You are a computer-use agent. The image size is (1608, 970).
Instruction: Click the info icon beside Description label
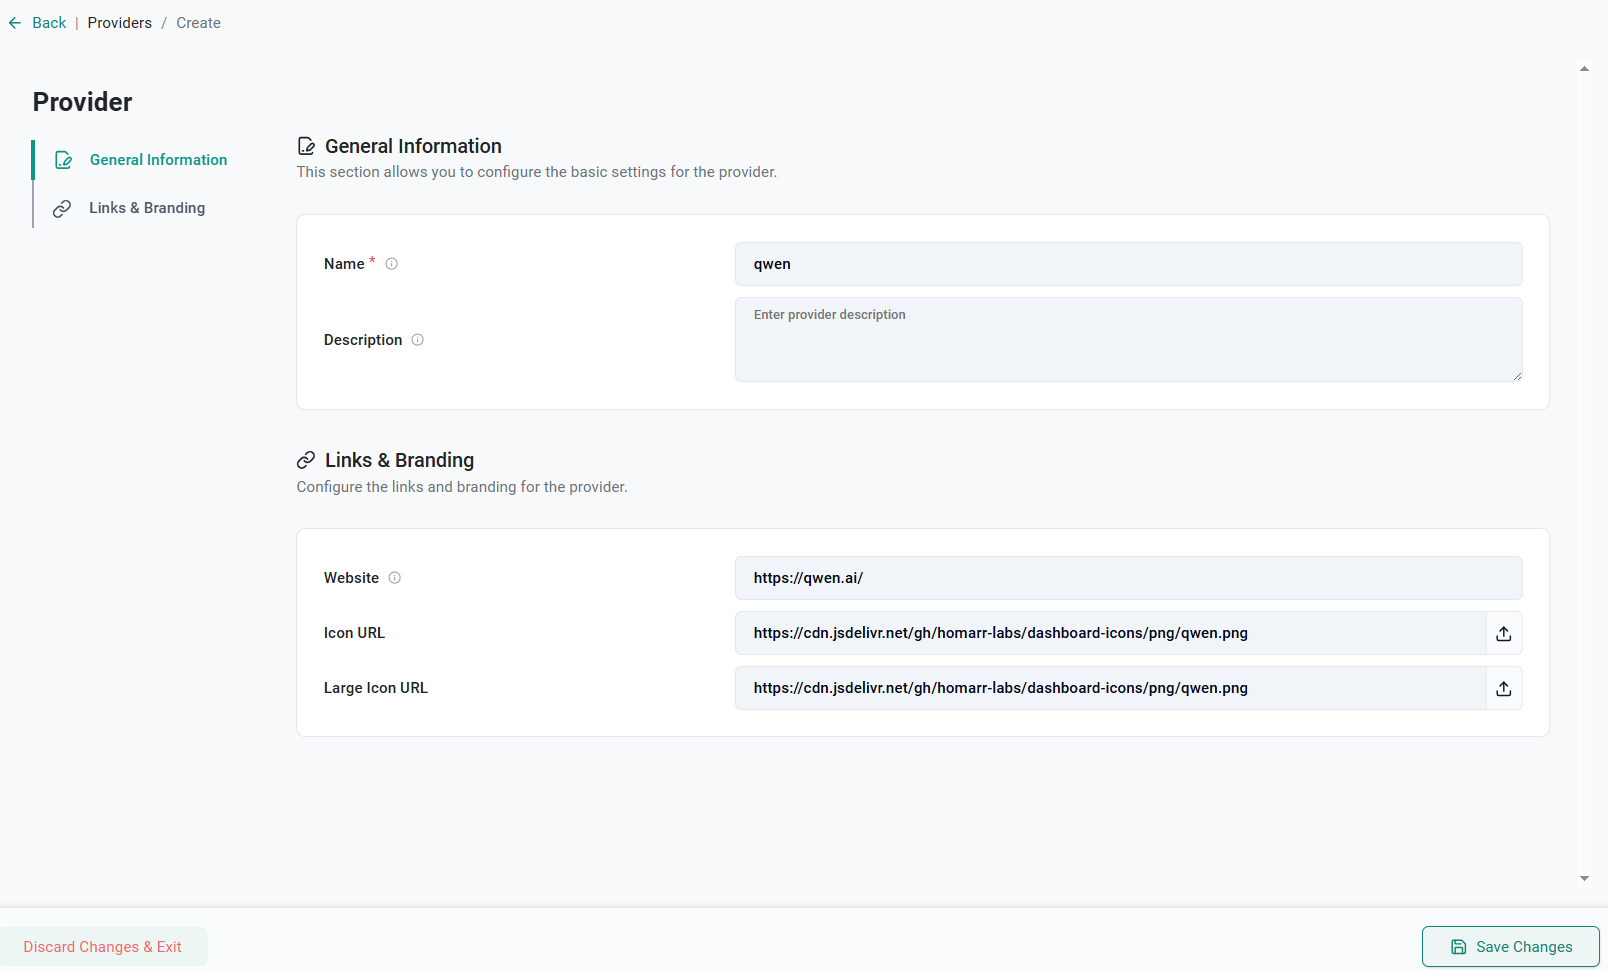coord(418,340)
